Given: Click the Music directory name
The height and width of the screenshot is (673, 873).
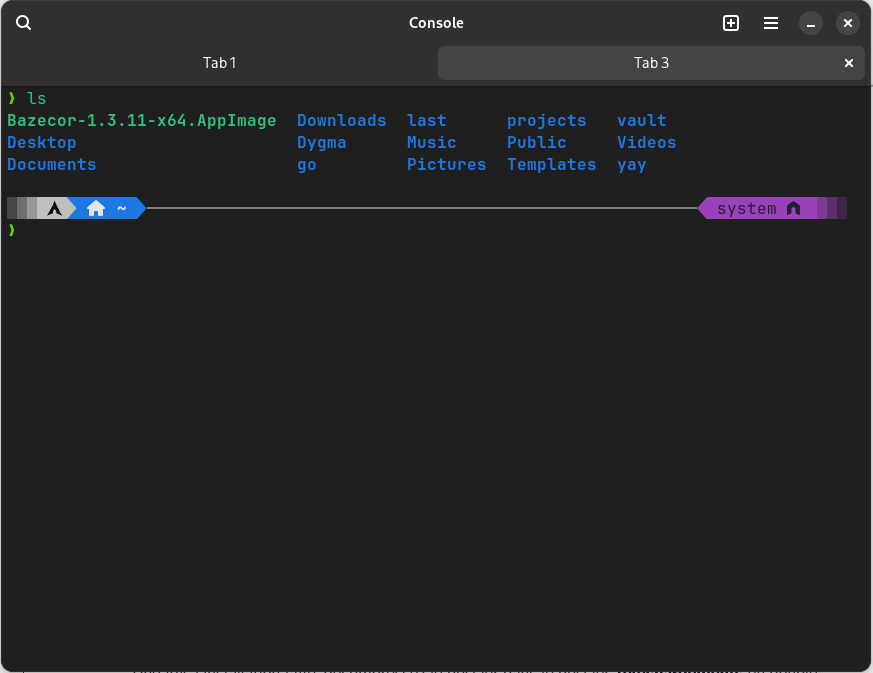Looking at the screenshot, I should pos(431,143).
